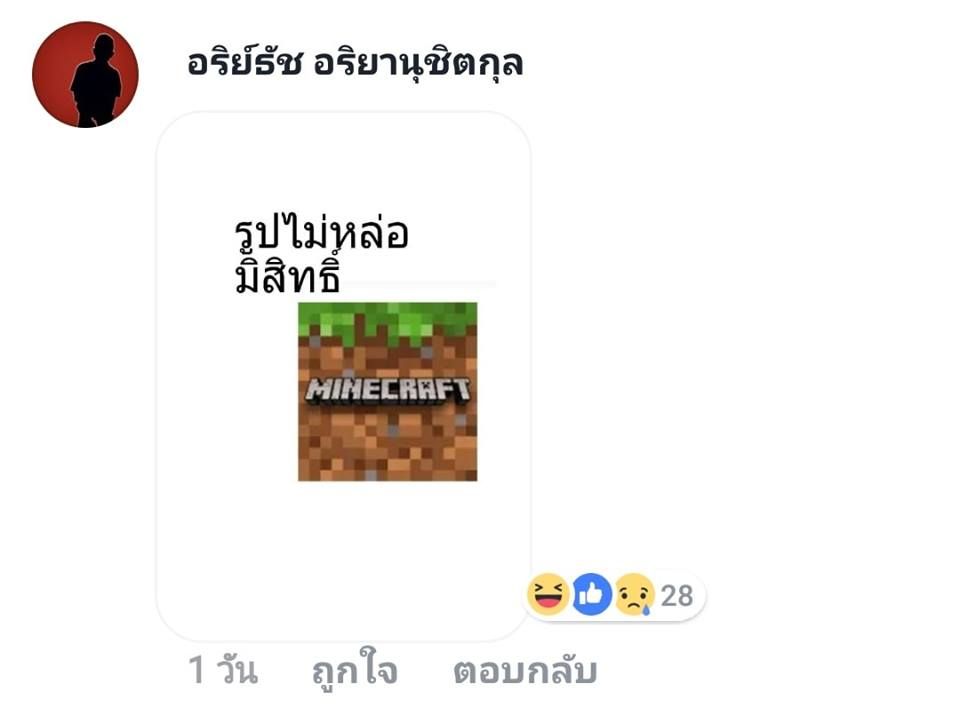The image size is (960, 716).
Task: Open the white comment image bubble
Action: coord(343,376)
